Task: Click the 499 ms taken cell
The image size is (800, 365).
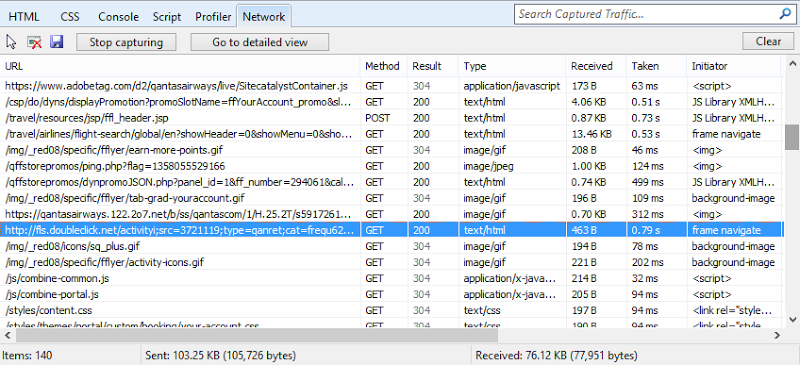Action: pyautogui.click(x=647, y=182)
